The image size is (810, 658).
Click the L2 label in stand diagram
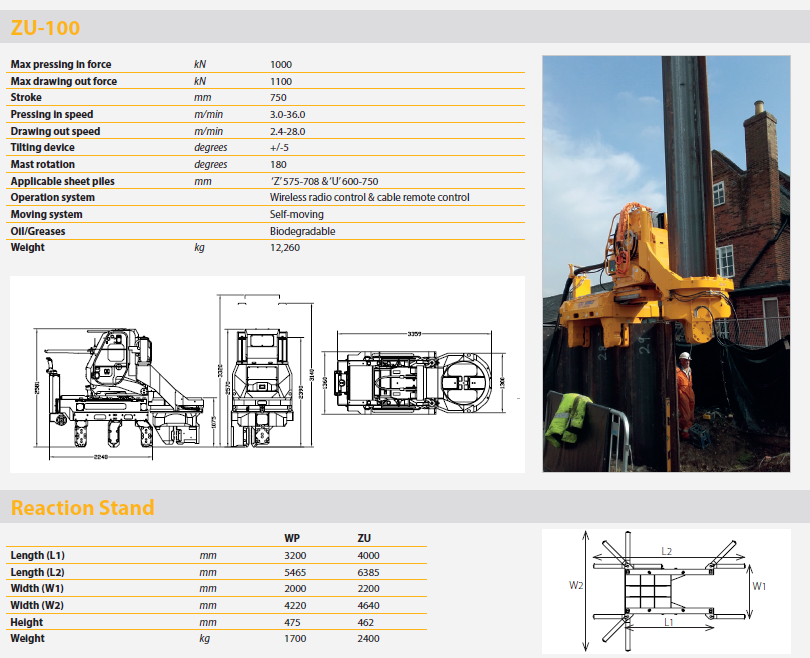click(666, 552)
